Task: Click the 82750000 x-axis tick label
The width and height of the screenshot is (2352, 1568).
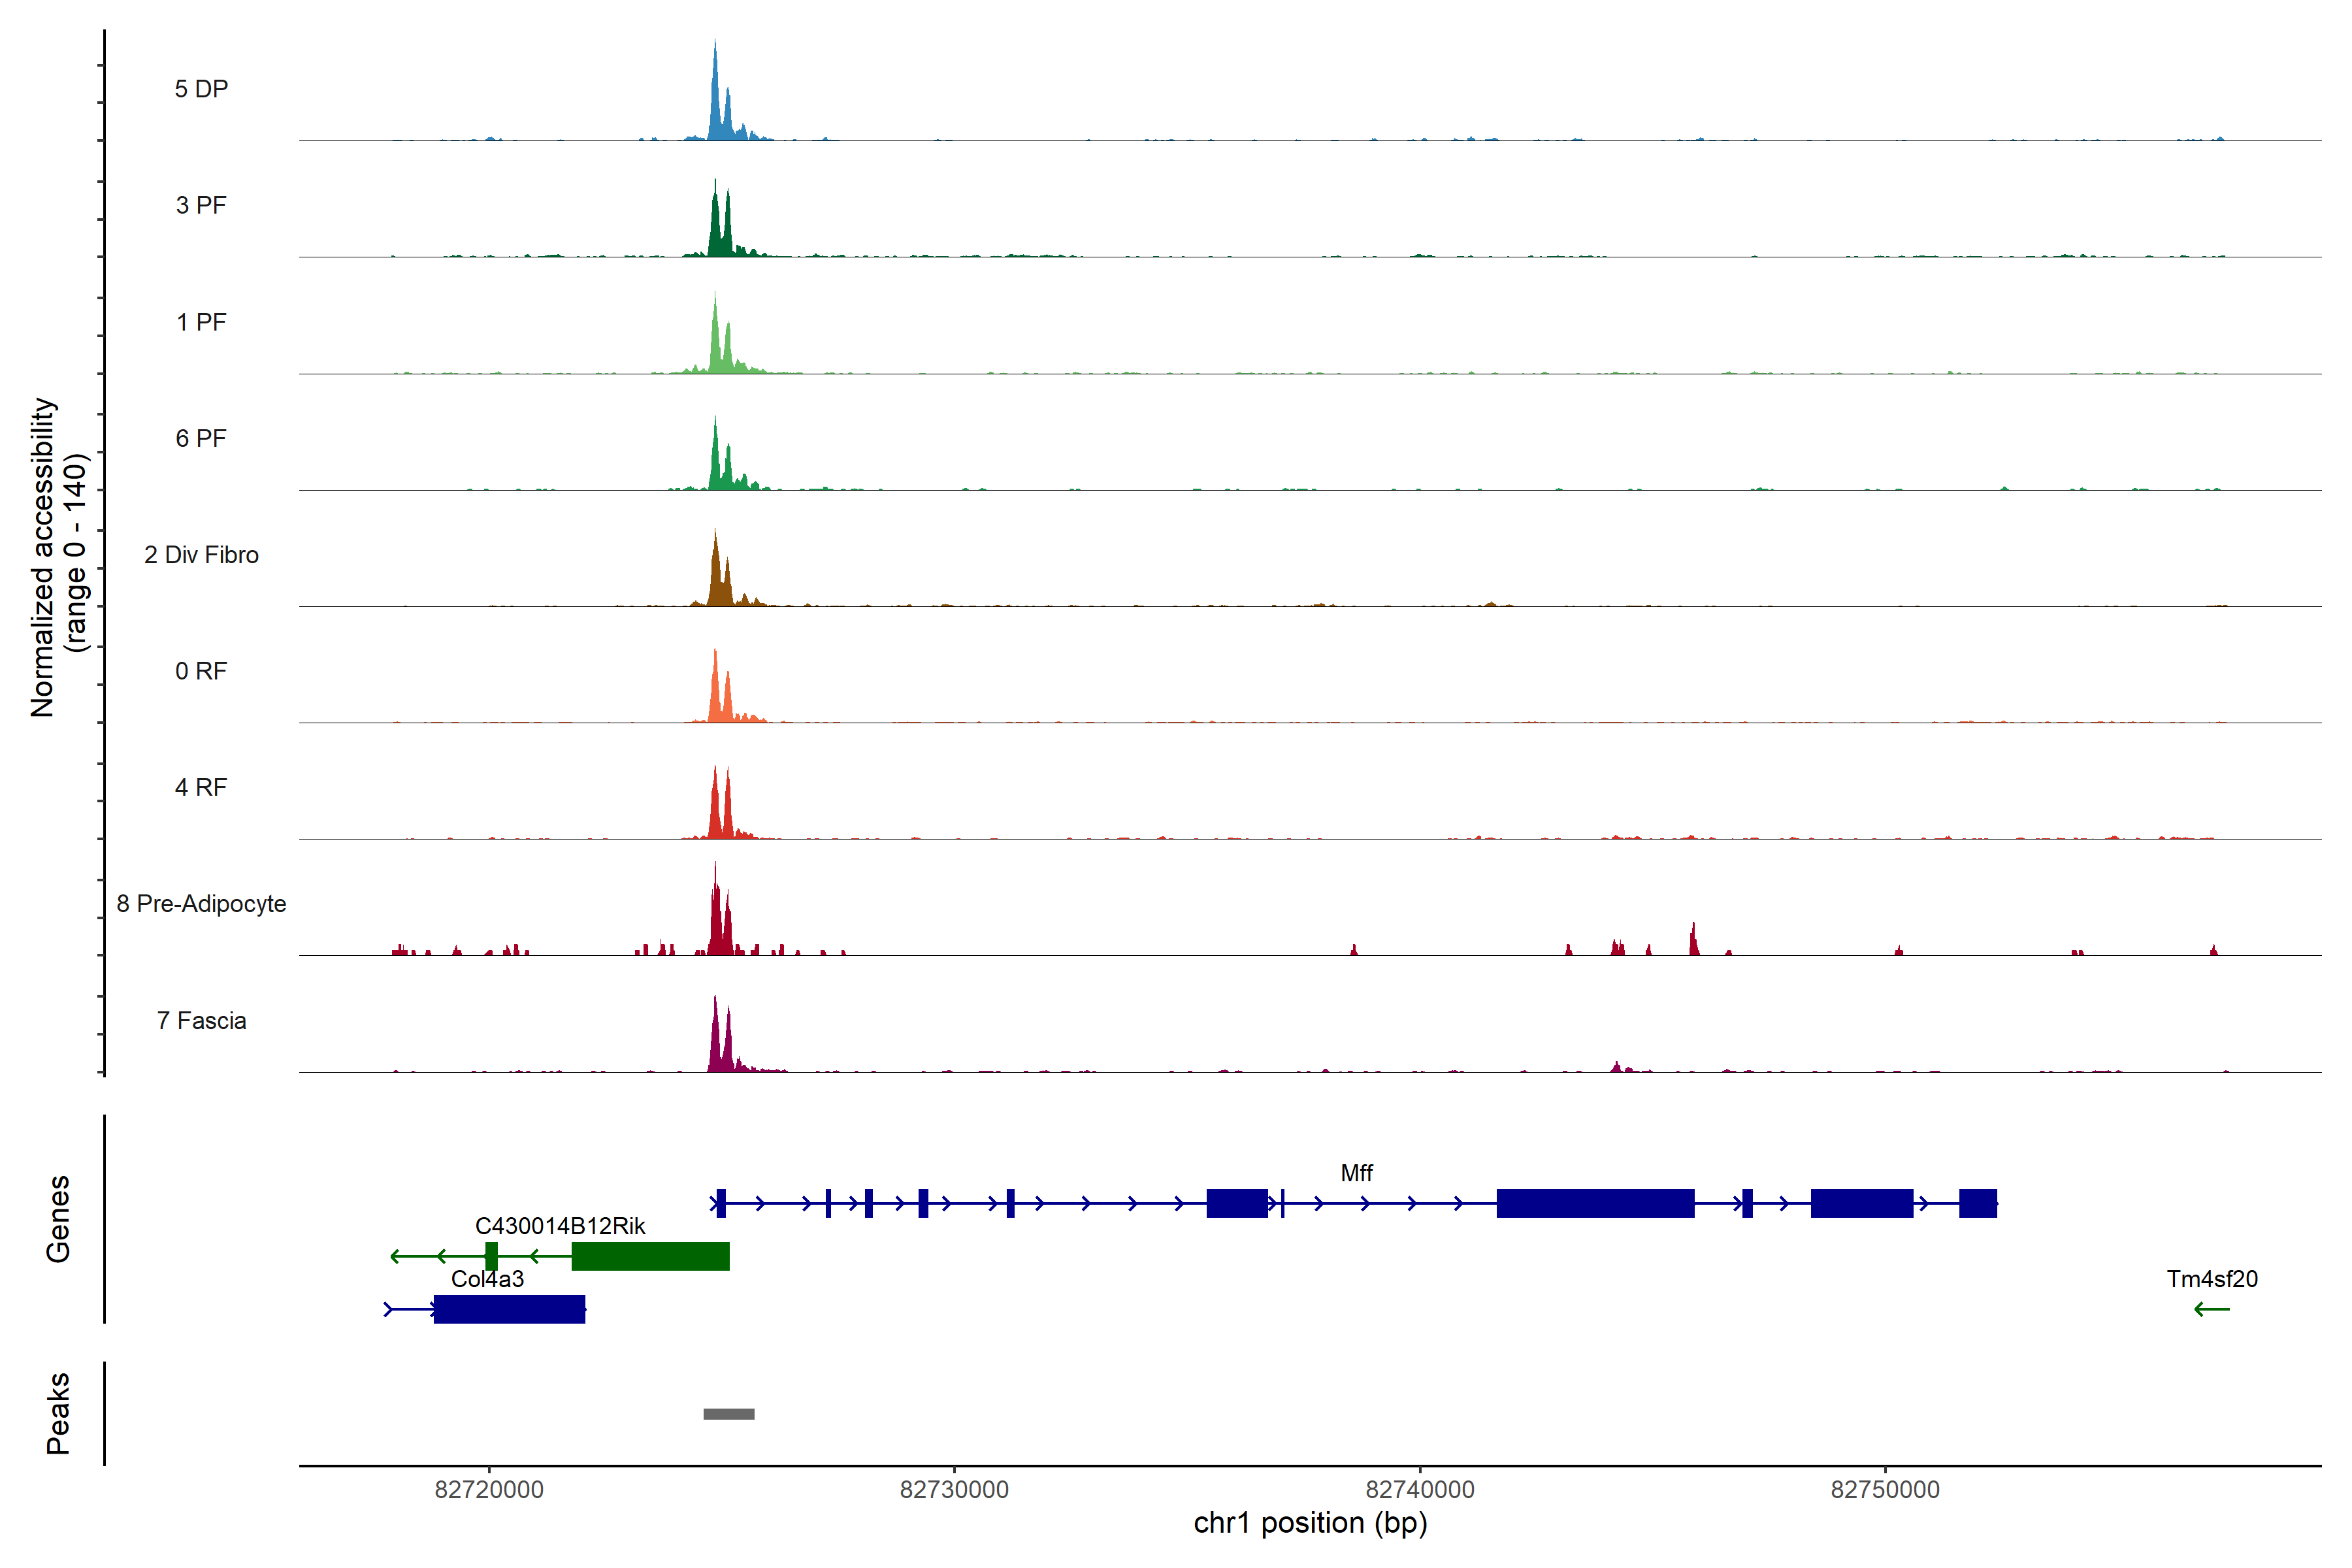Action: pos(1884,1489)
